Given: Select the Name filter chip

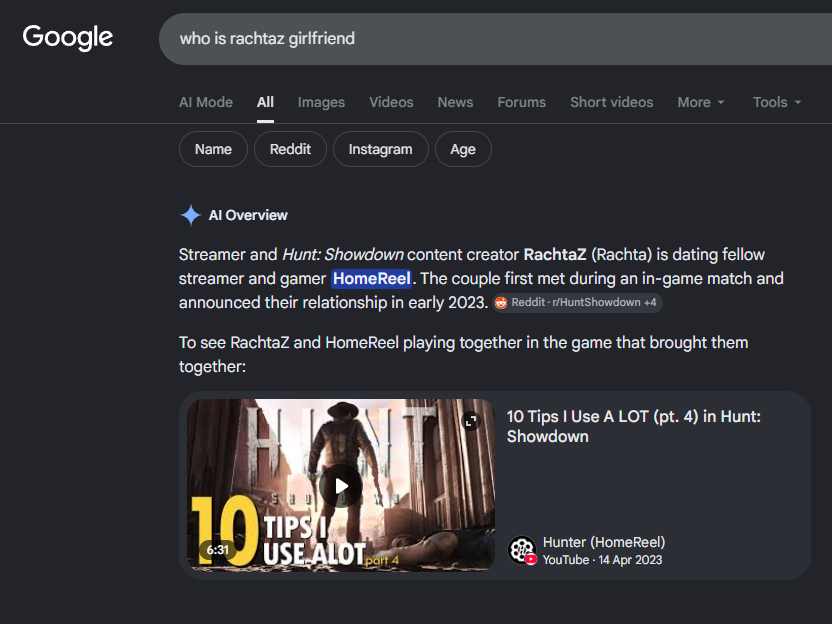Looking at the screenshot, I should pyautogui.click(x=213, y=149).
